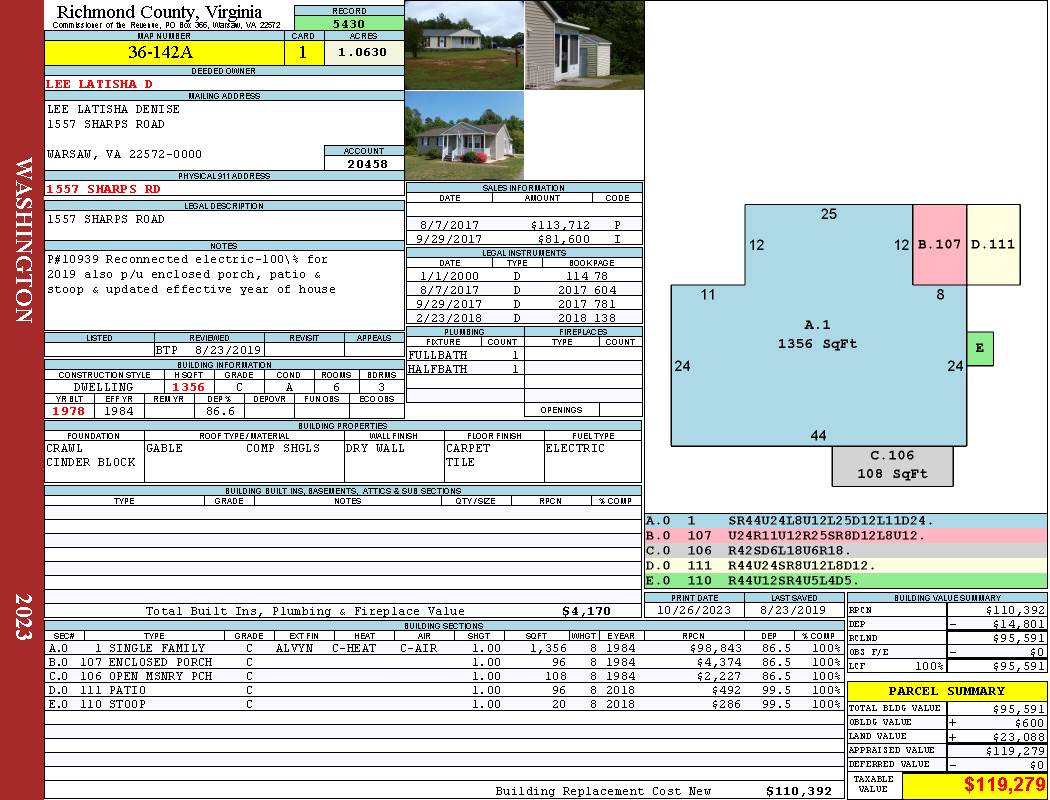Select reviewed entry BTP 8/23/2019
The height and width of the screenshot is (800, 1050).
[x=208, y=350]
